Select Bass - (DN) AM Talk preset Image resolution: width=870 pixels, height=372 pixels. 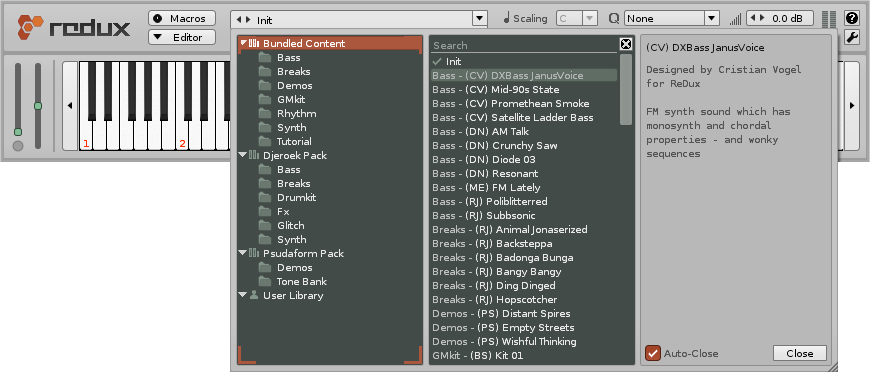(524, 132)
